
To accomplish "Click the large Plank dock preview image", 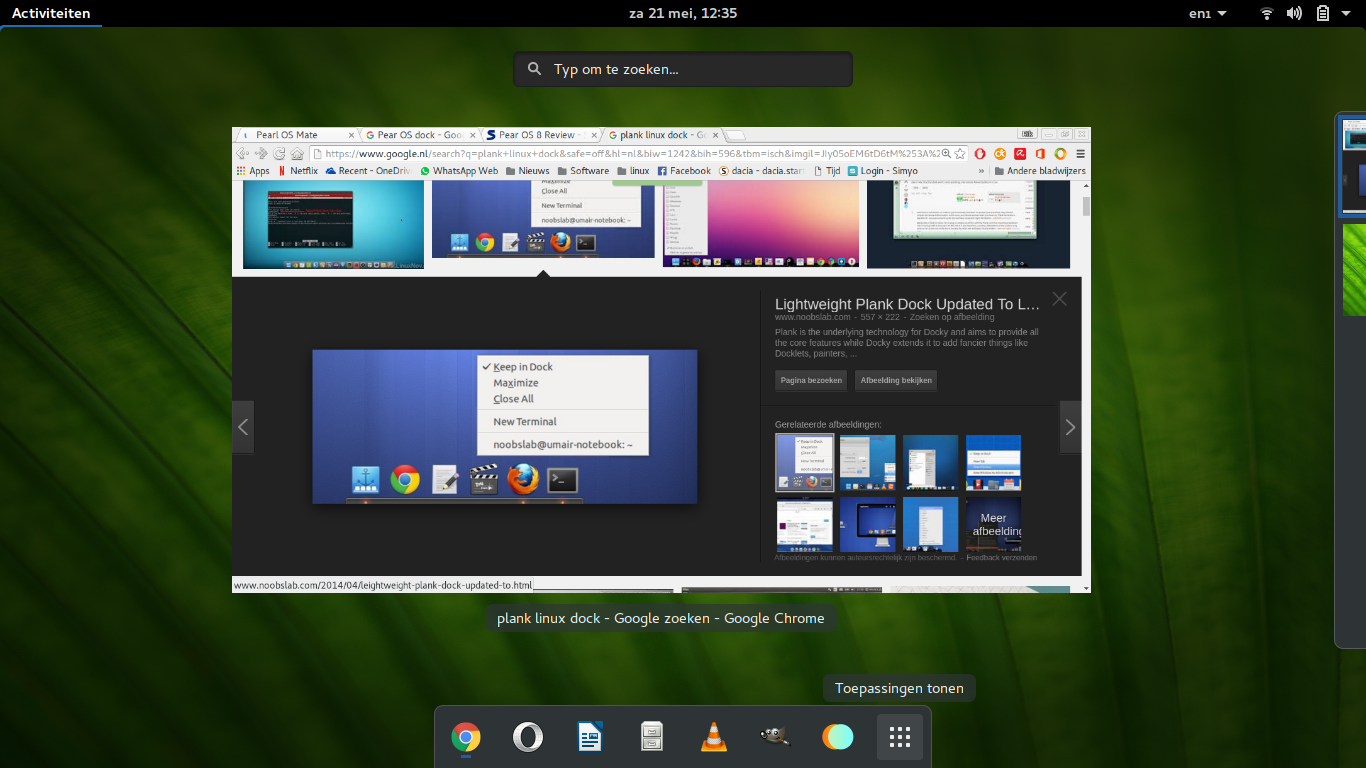I will 505,426.
